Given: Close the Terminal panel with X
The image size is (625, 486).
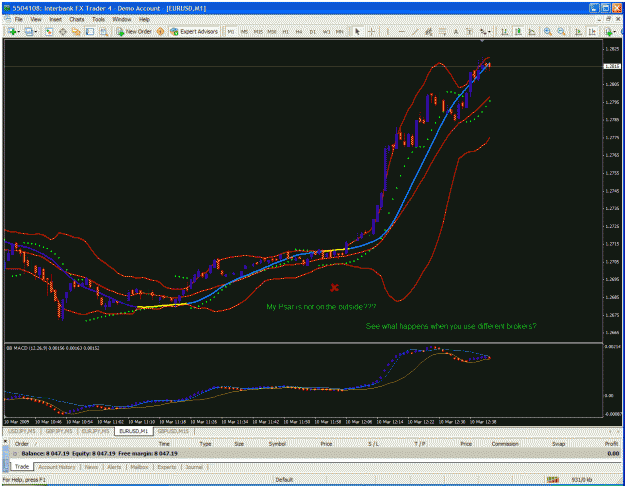Looking at the screenshot, I should point(6,441).
